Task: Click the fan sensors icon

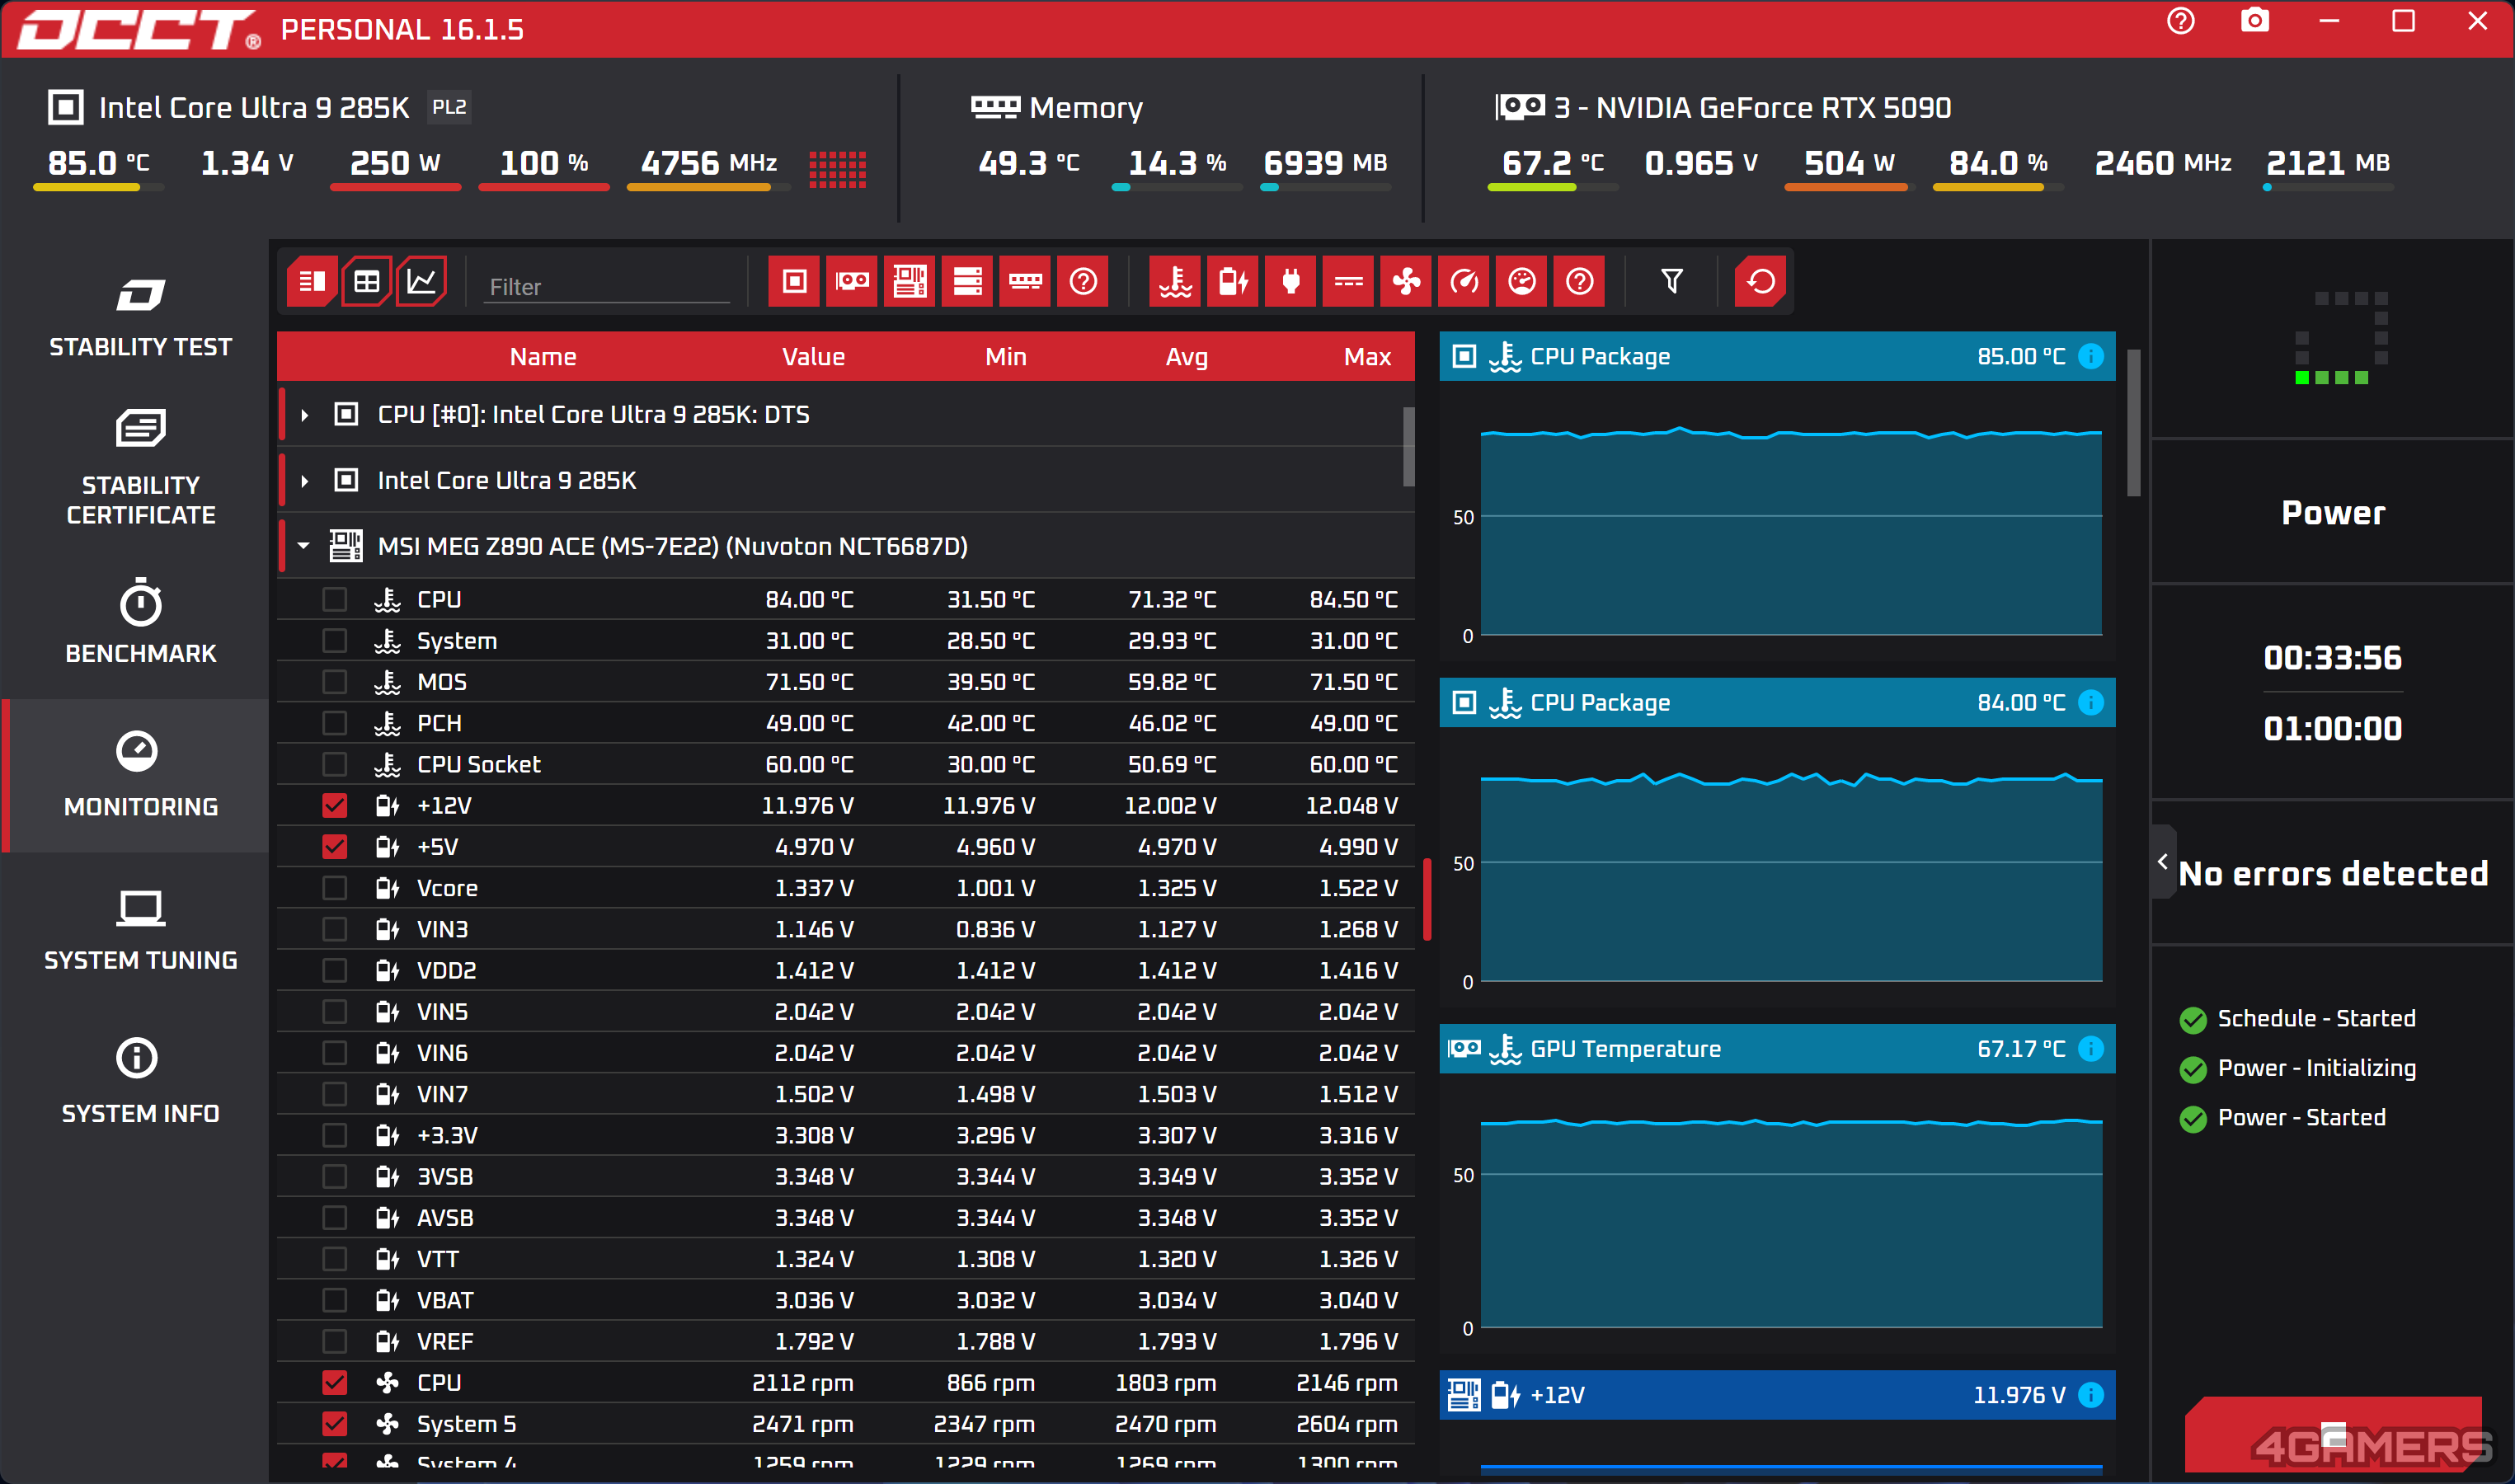Action: coord(1405,281)
